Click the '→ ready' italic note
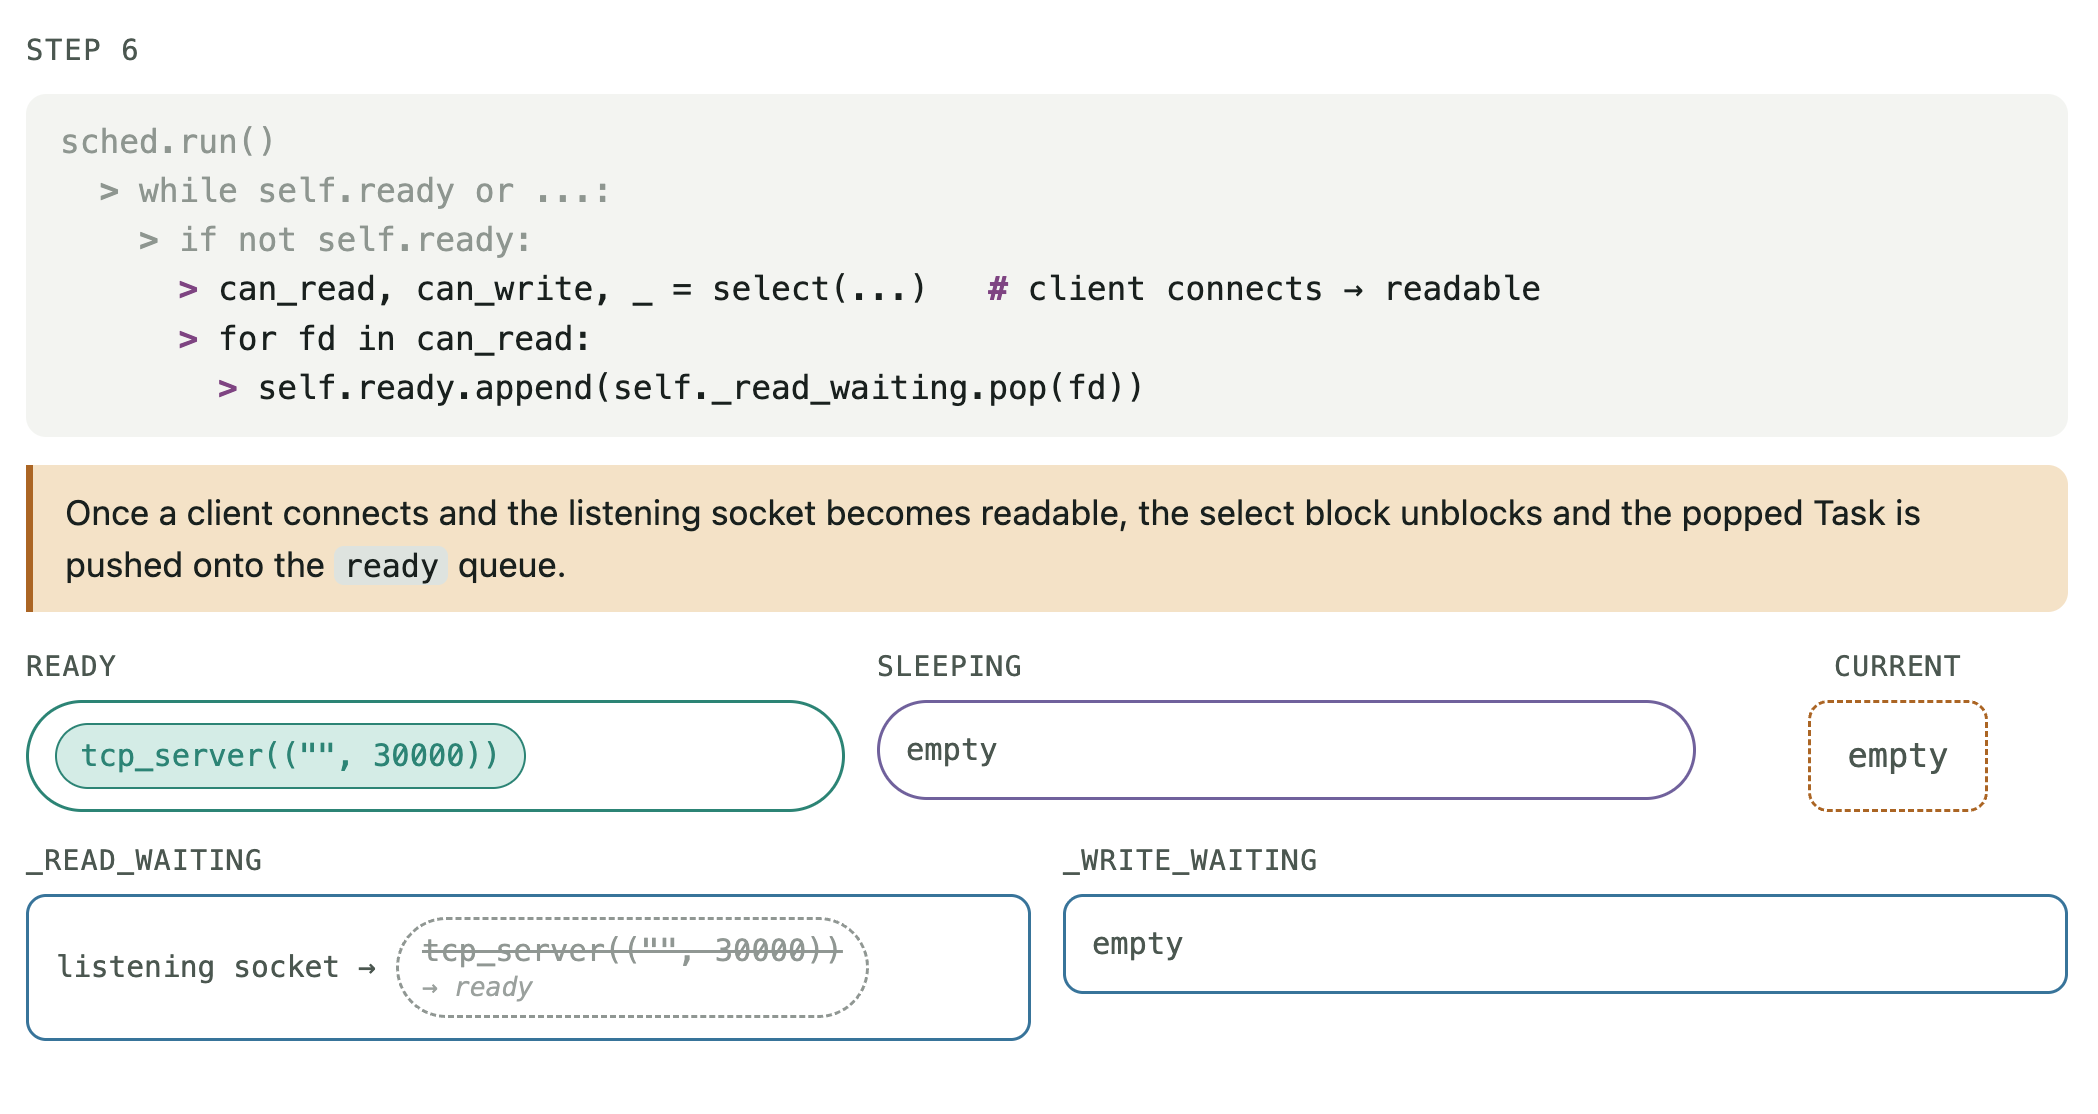2098x1114 pixels. 476,988
